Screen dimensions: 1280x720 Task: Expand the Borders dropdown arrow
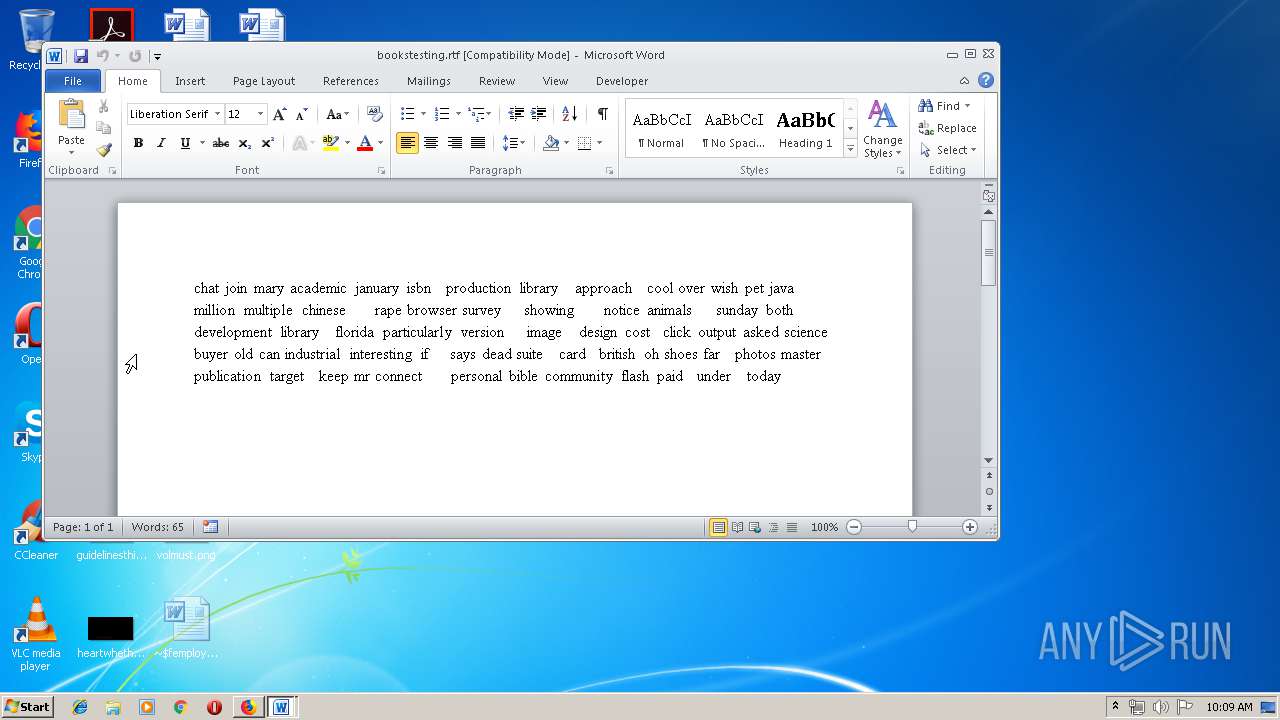pos(599,143)
